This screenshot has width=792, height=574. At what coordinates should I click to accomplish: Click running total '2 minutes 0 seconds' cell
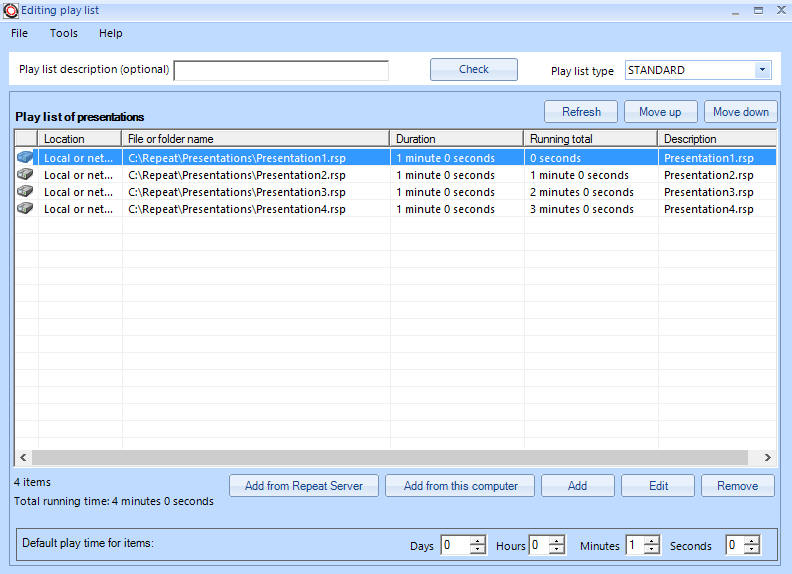pyautogui.click(x=581, y=193)
